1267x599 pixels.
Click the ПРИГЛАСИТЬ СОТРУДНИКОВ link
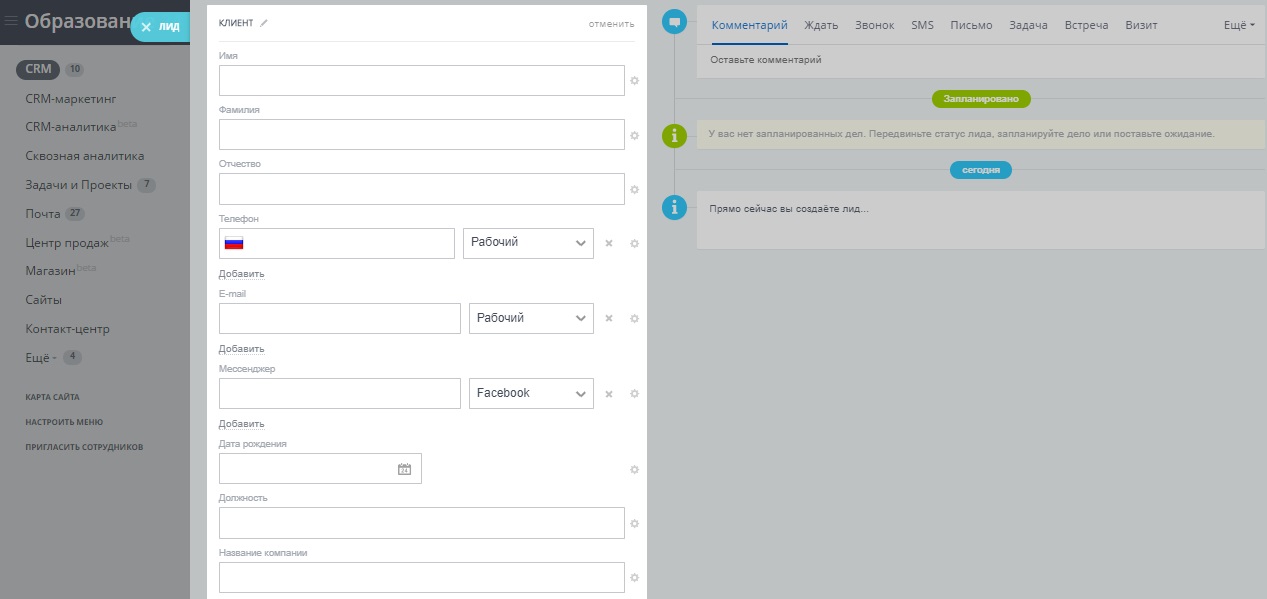85,447
